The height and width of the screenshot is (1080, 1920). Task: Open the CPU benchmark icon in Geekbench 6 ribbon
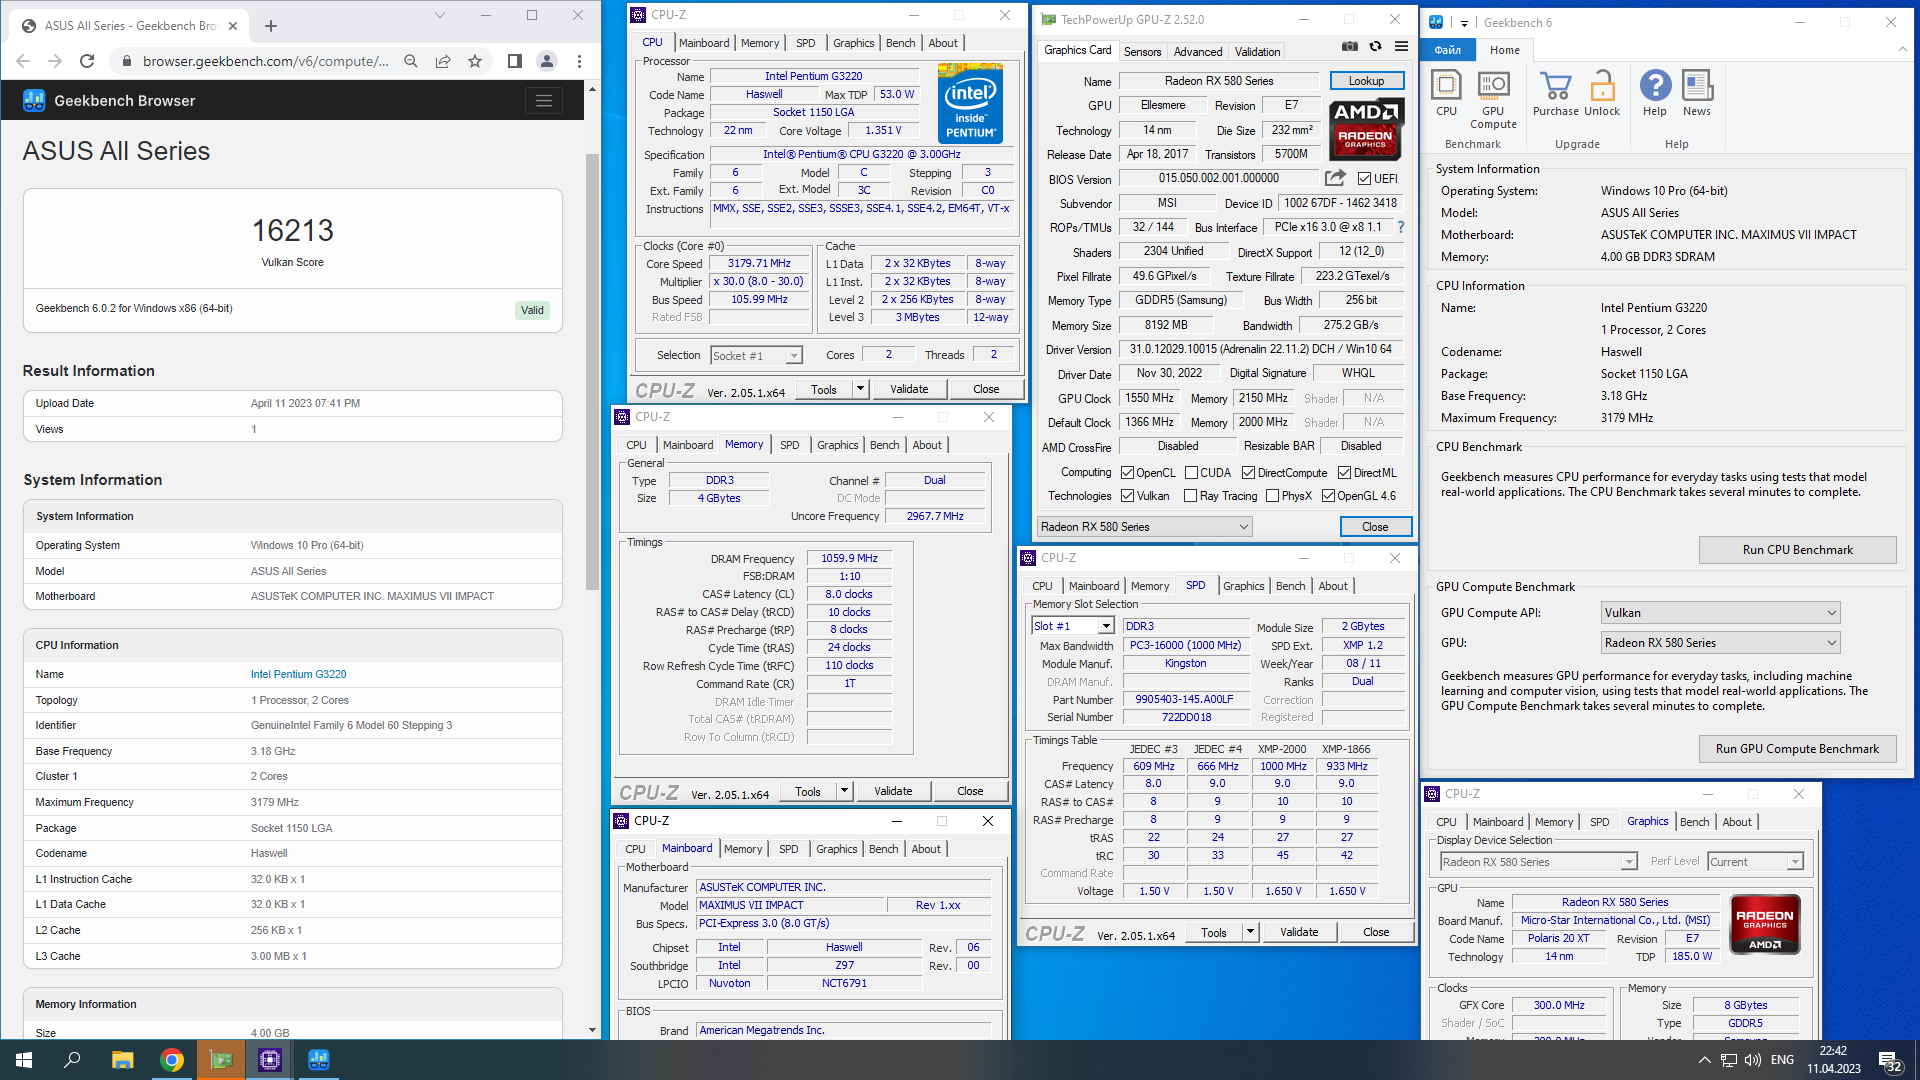[x=1446, y=94]
